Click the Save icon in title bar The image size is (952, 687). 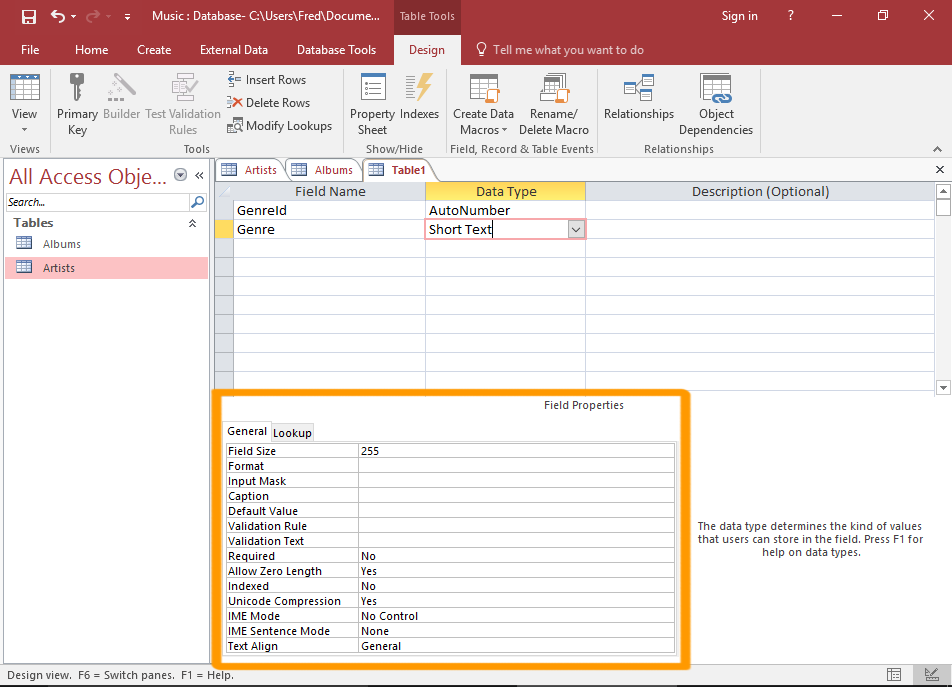click(29, 16)
